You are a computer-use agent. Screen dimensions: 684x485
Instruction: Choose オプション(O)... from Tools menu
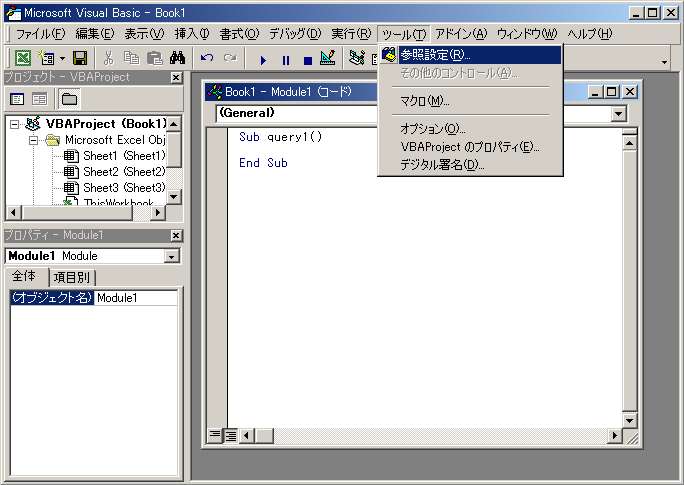point(471,129)
